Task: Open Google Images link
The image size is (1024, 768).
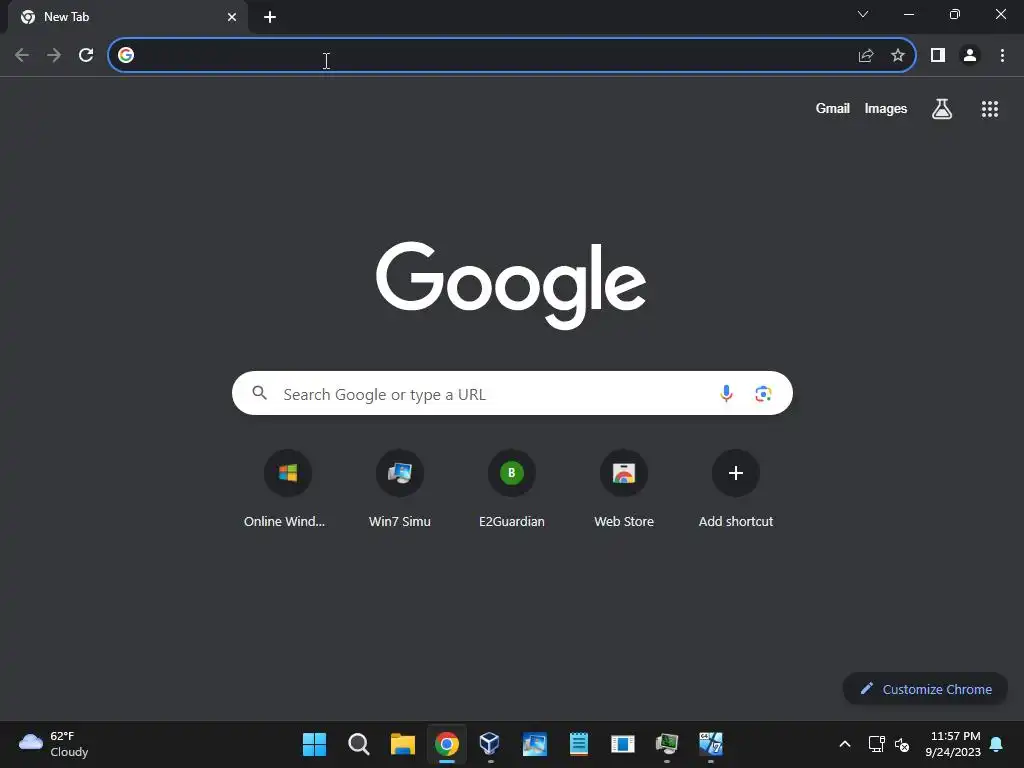Action: [x=886, y=108]
